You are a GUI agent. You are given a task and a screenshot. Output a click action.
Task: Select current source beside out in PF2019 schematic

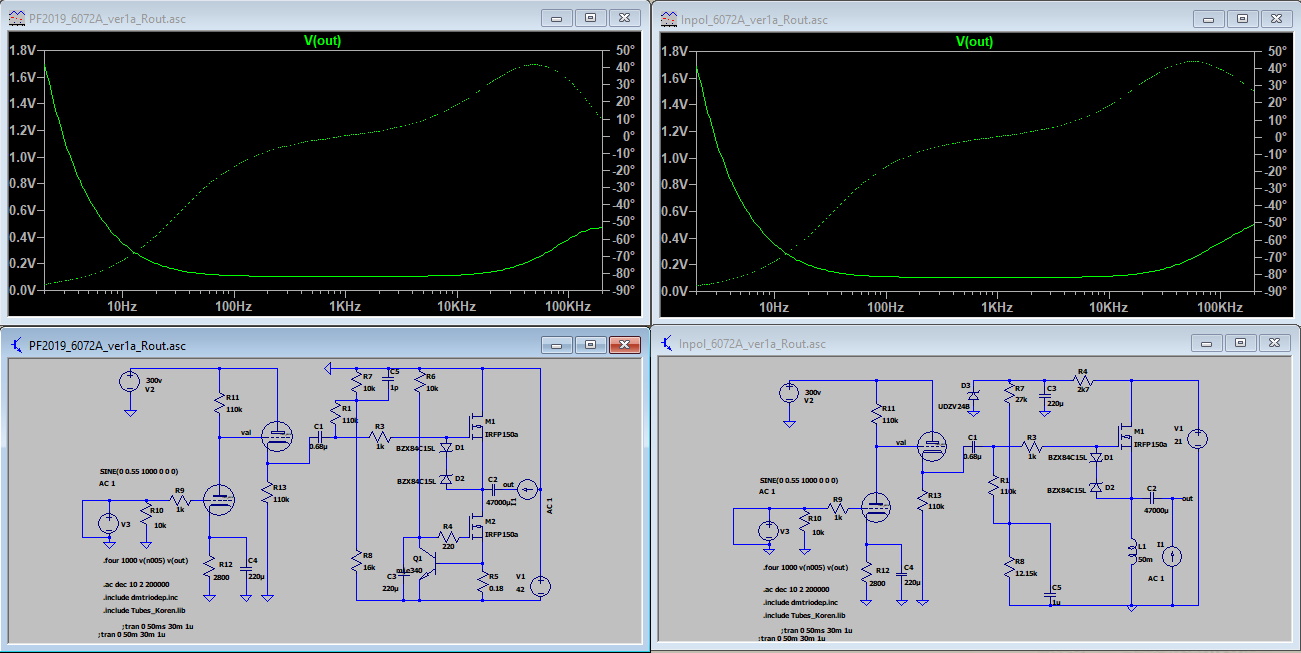coord(526,489)
